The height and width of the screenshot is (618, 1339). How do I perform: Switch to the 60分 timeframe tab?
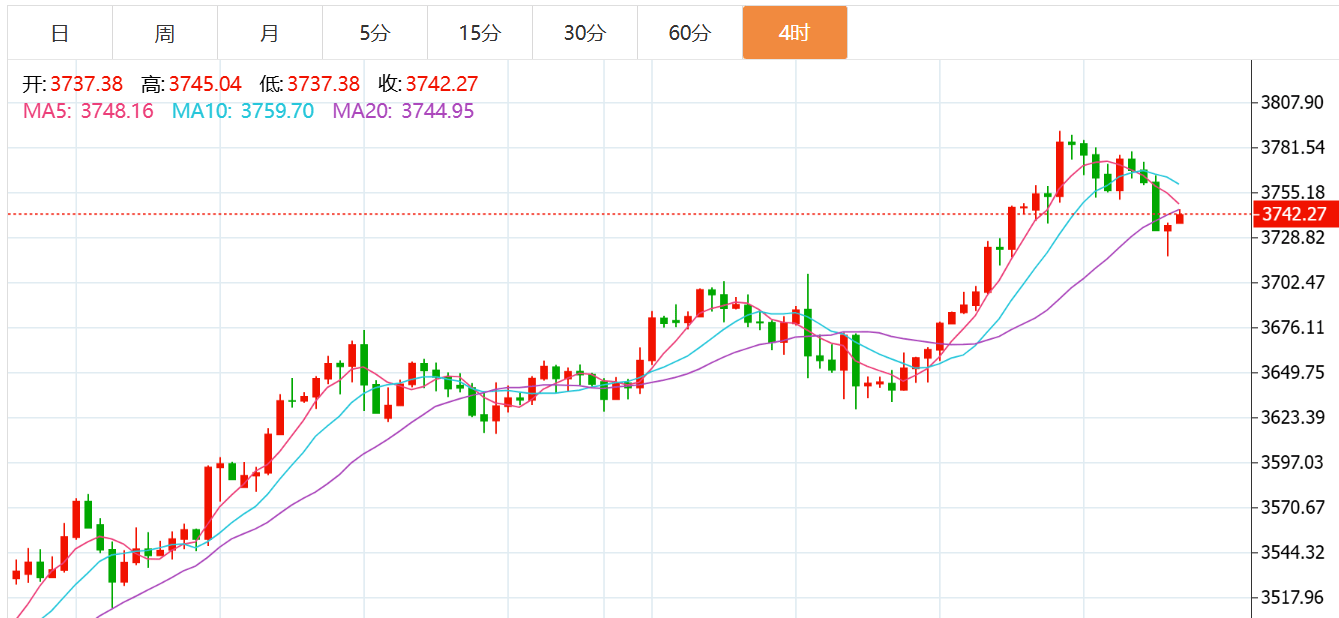(690, 33)
